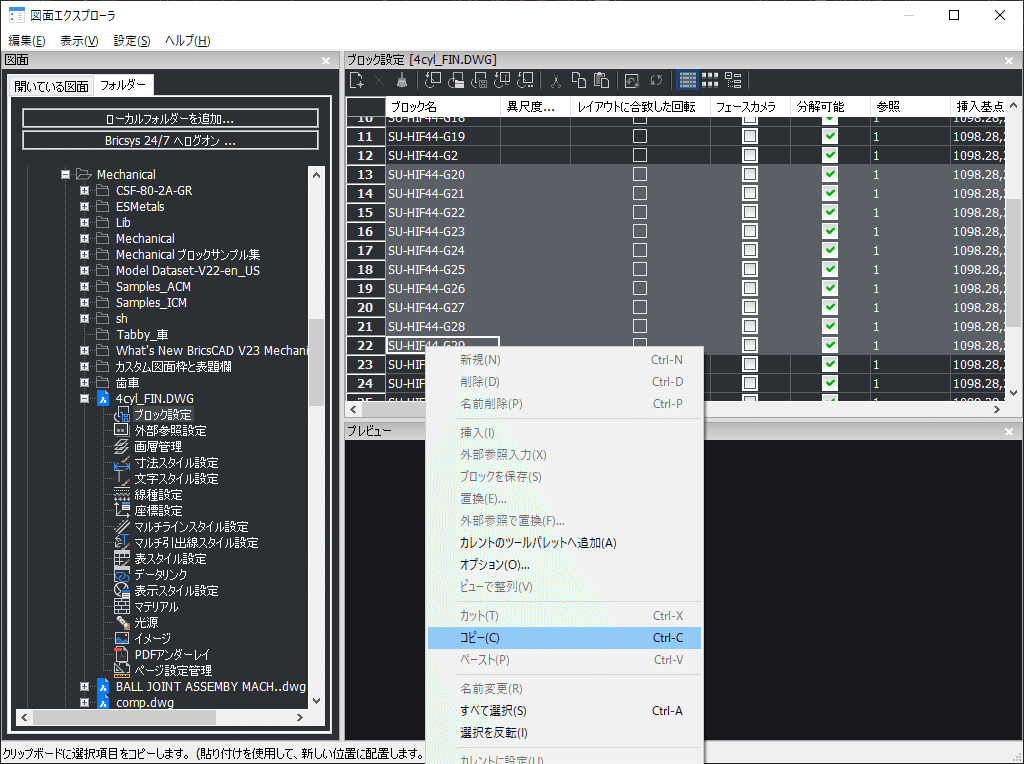This screenshot has height=764, width=1024.
Task: Open 座標設定 node
Action: tap(158, 511)
